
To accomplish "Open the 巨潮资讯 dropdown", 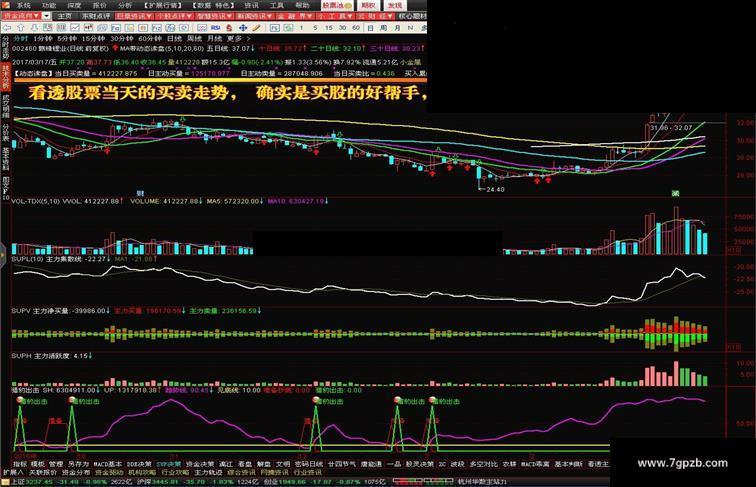I will click(x=134, y=16).
